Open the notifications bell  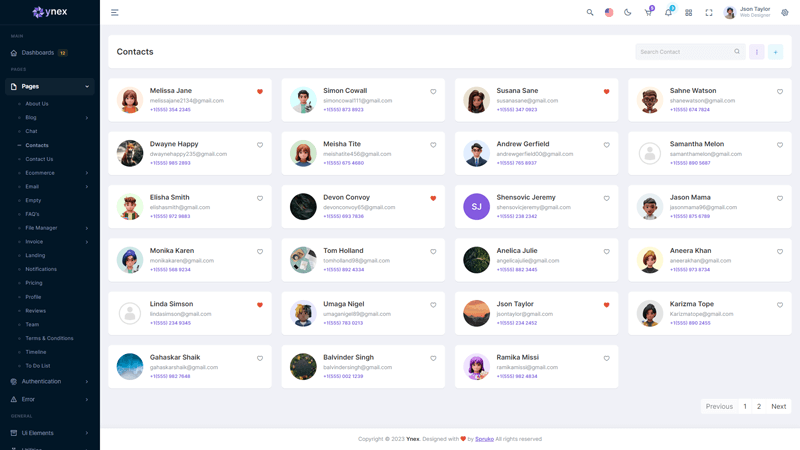point(668,13)
